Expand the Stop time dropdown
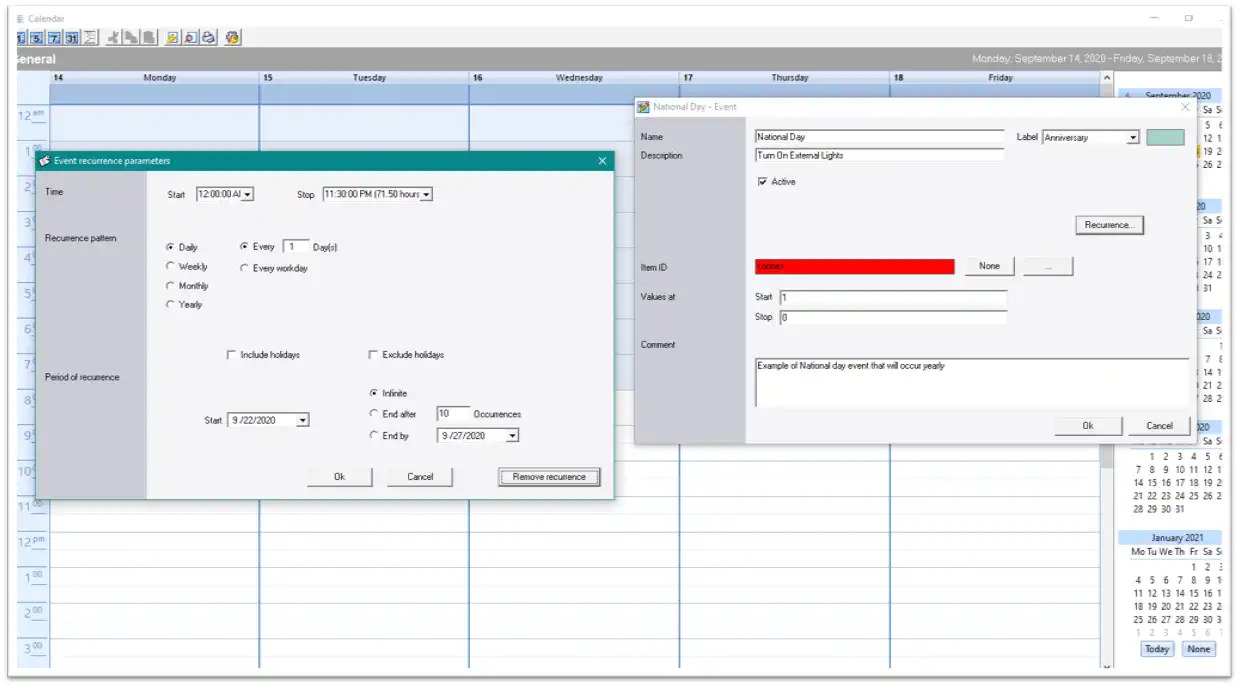The width and height of the screenshot is (1239, 687). pos(426,195)
